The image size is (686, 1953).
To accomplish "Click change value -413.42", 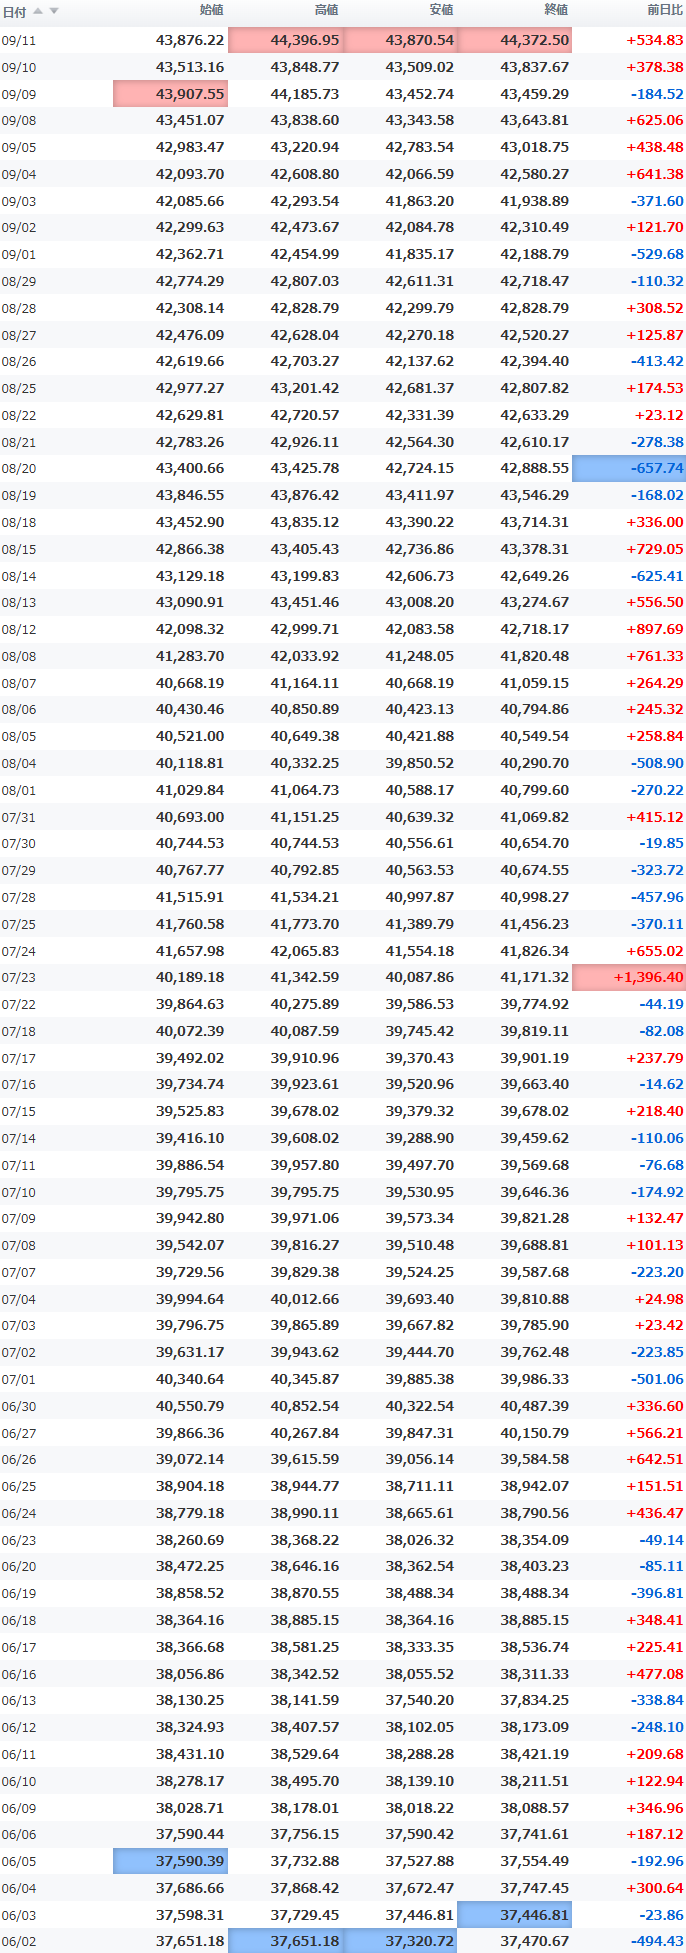I will 657,361.
